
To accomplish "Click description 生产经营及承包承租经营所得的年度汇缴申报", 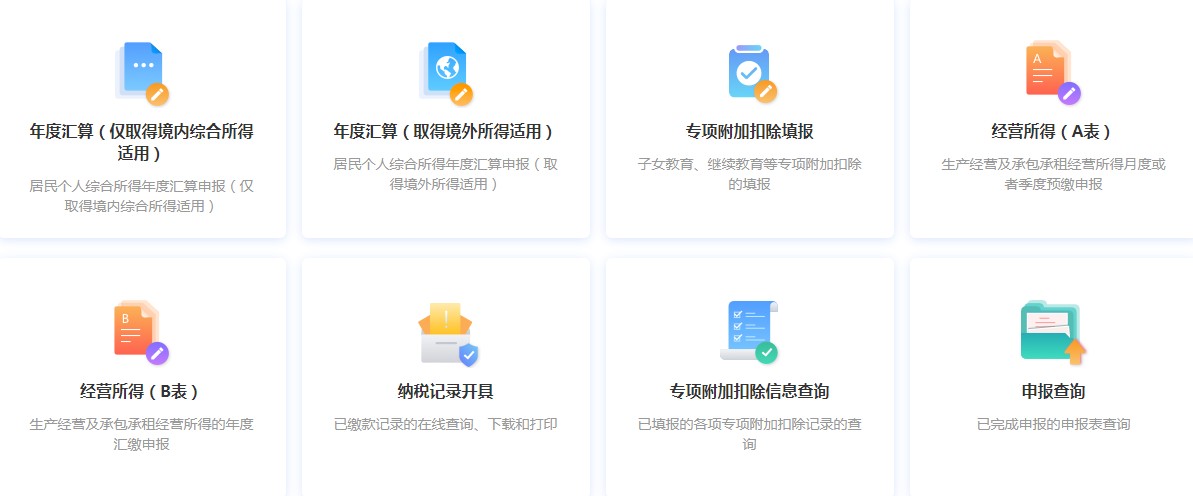I will [142, 434].
